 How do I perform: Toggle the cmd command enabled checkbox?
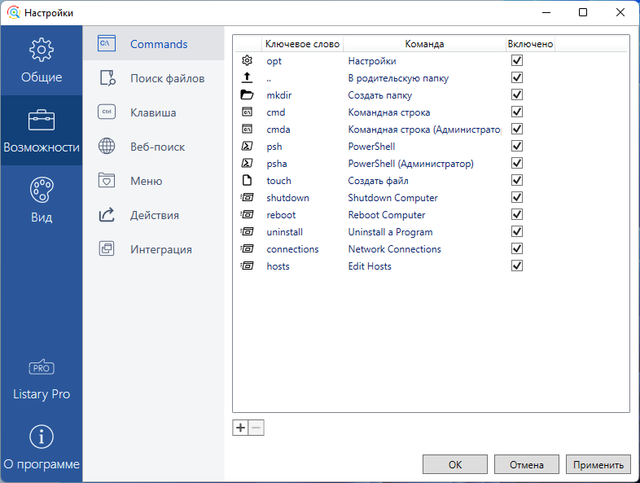(x=517, y=112)
